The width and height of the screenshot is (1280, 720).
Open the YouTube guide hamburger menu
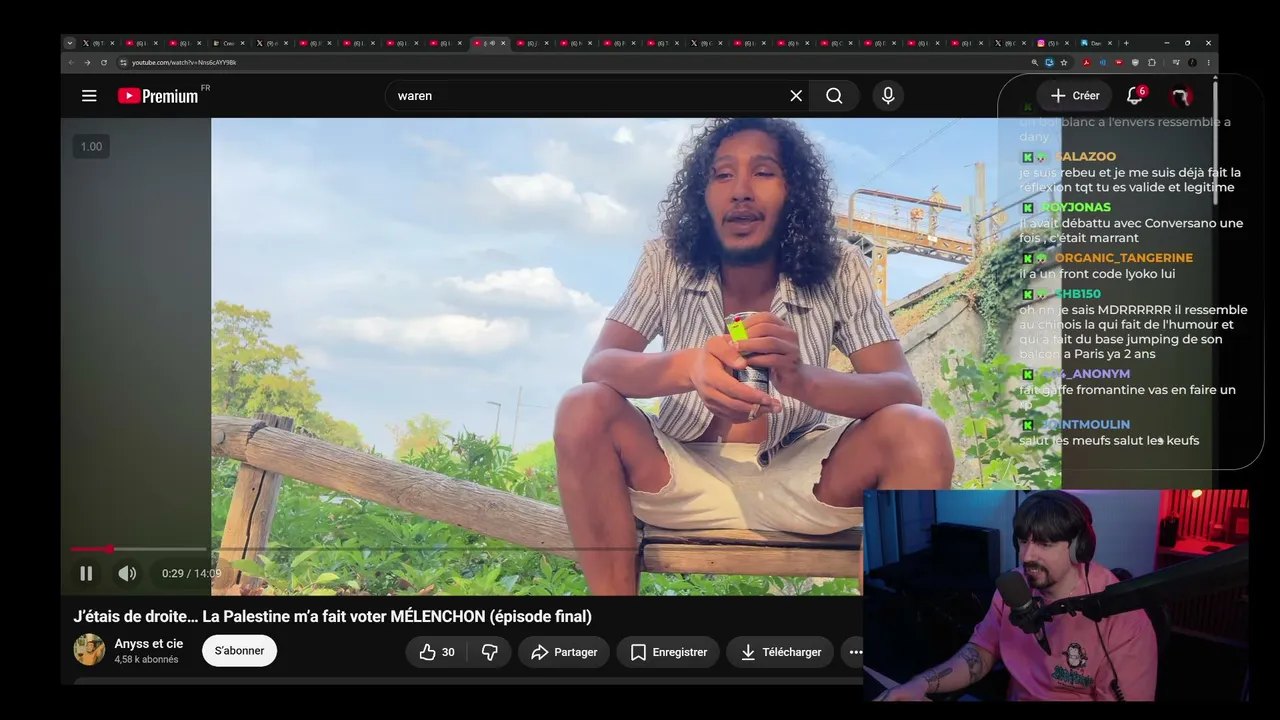pyautogui.click(x=89, y=96)
